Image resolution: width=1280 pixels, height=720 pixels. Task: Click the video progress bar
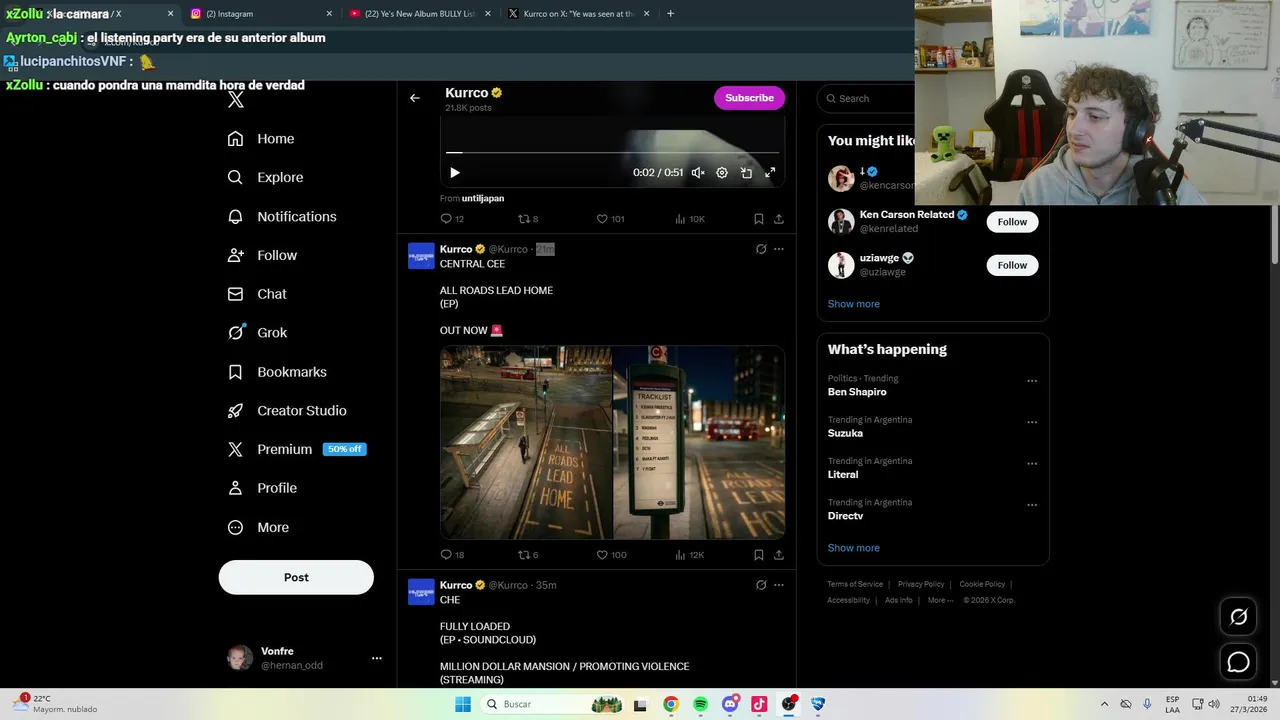tap(612, 153)
